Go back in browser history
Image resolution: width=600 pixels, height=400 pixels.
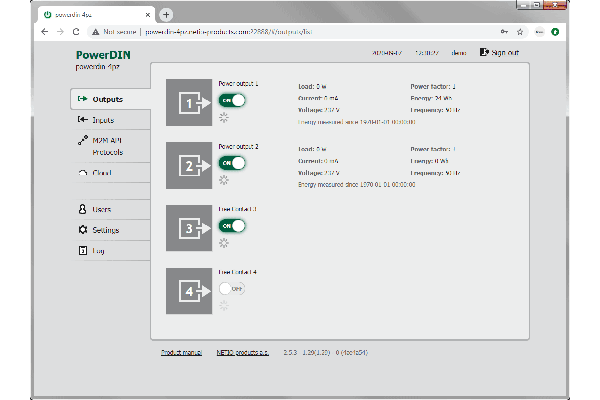click(x=45, y=32)
